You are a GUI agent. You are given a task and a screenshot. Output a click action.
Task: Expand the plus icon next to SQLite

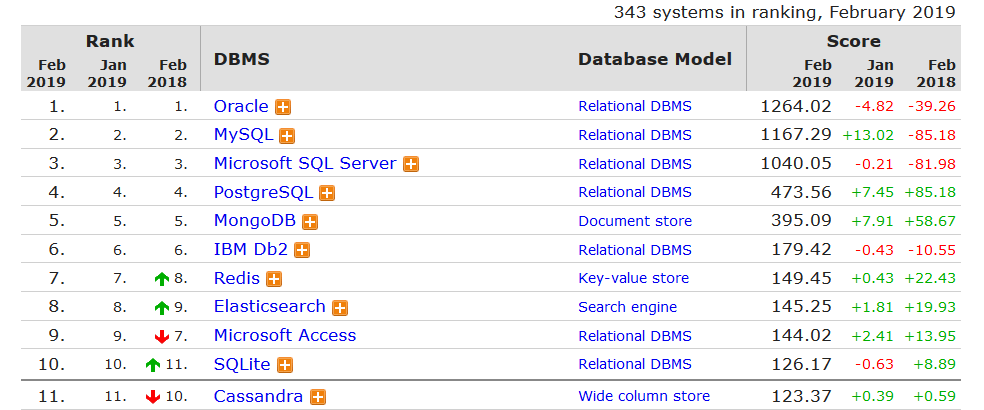285,365
